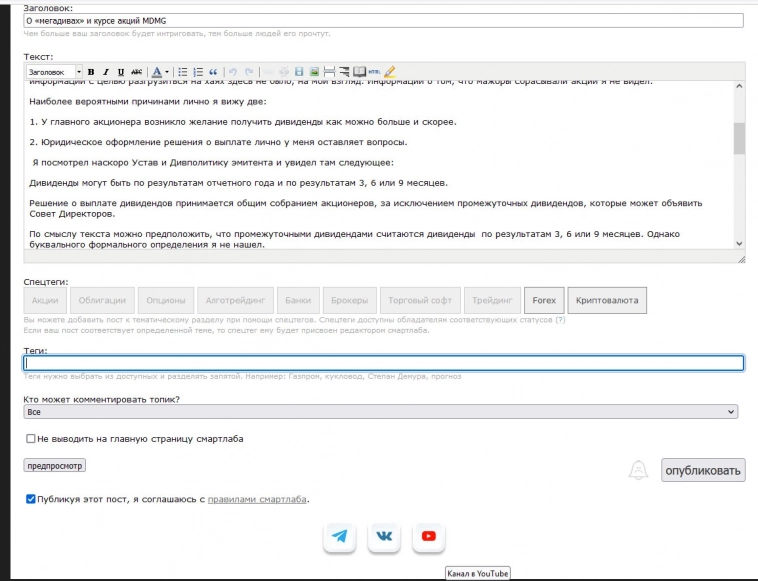Toggle strikethrough (ABC) formatting
This screenshot has width=758, height=581.
(x=136, y=72)
